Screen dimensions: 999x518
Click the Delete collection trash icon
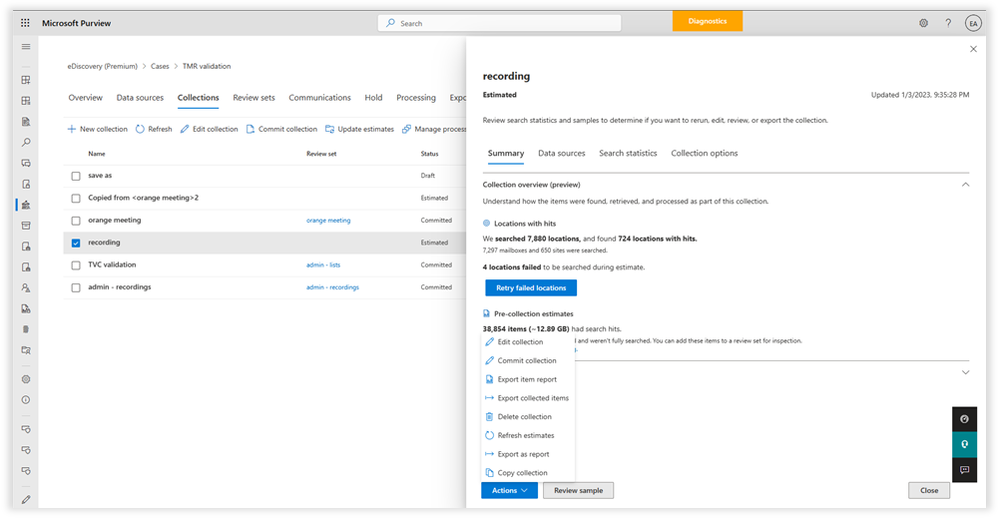click(489, 417)
